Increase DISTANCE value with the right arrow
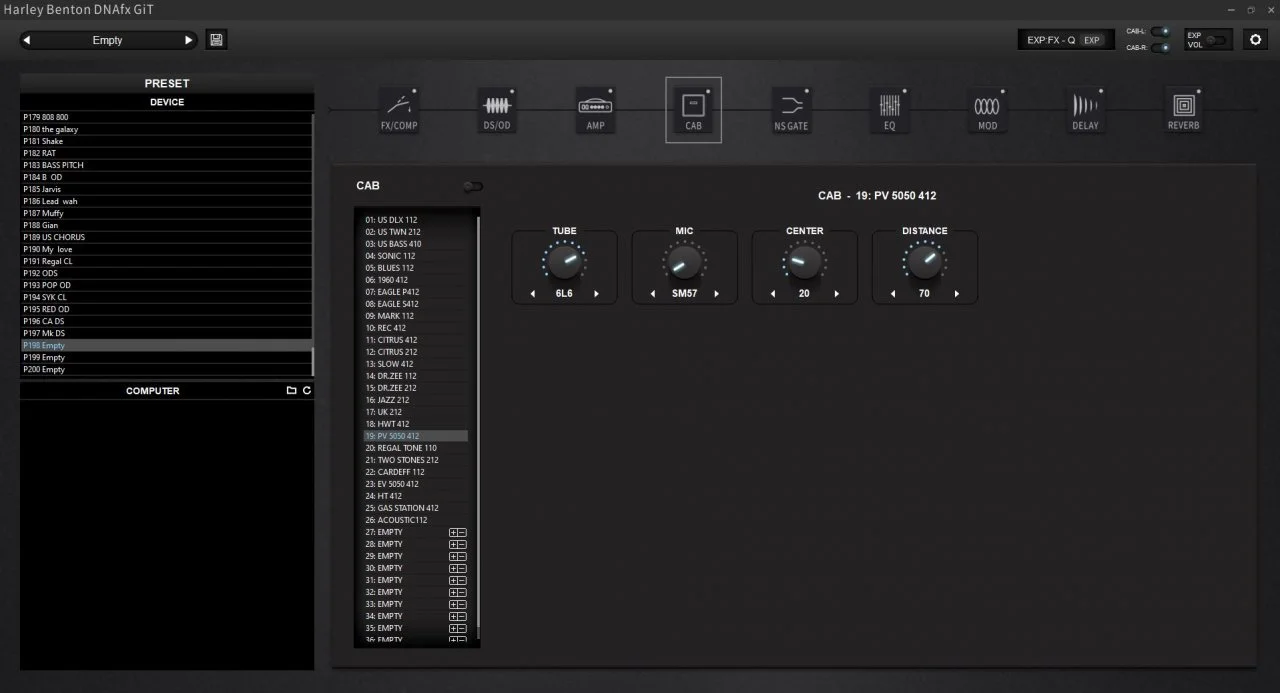Image resolution: width=1280 pixels, height=693 pixels. pos(957,294)
